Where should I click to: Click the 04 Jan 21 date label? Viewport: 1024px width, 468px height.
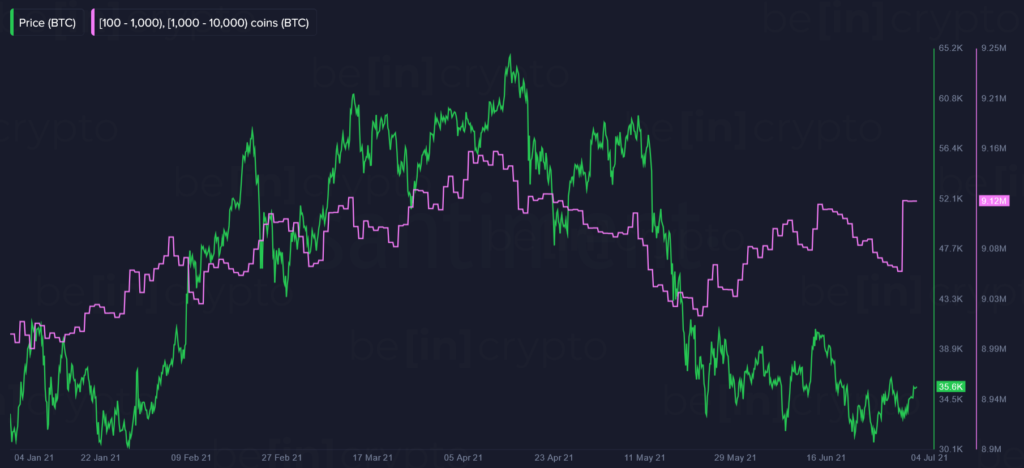click(x=28, y=458)
